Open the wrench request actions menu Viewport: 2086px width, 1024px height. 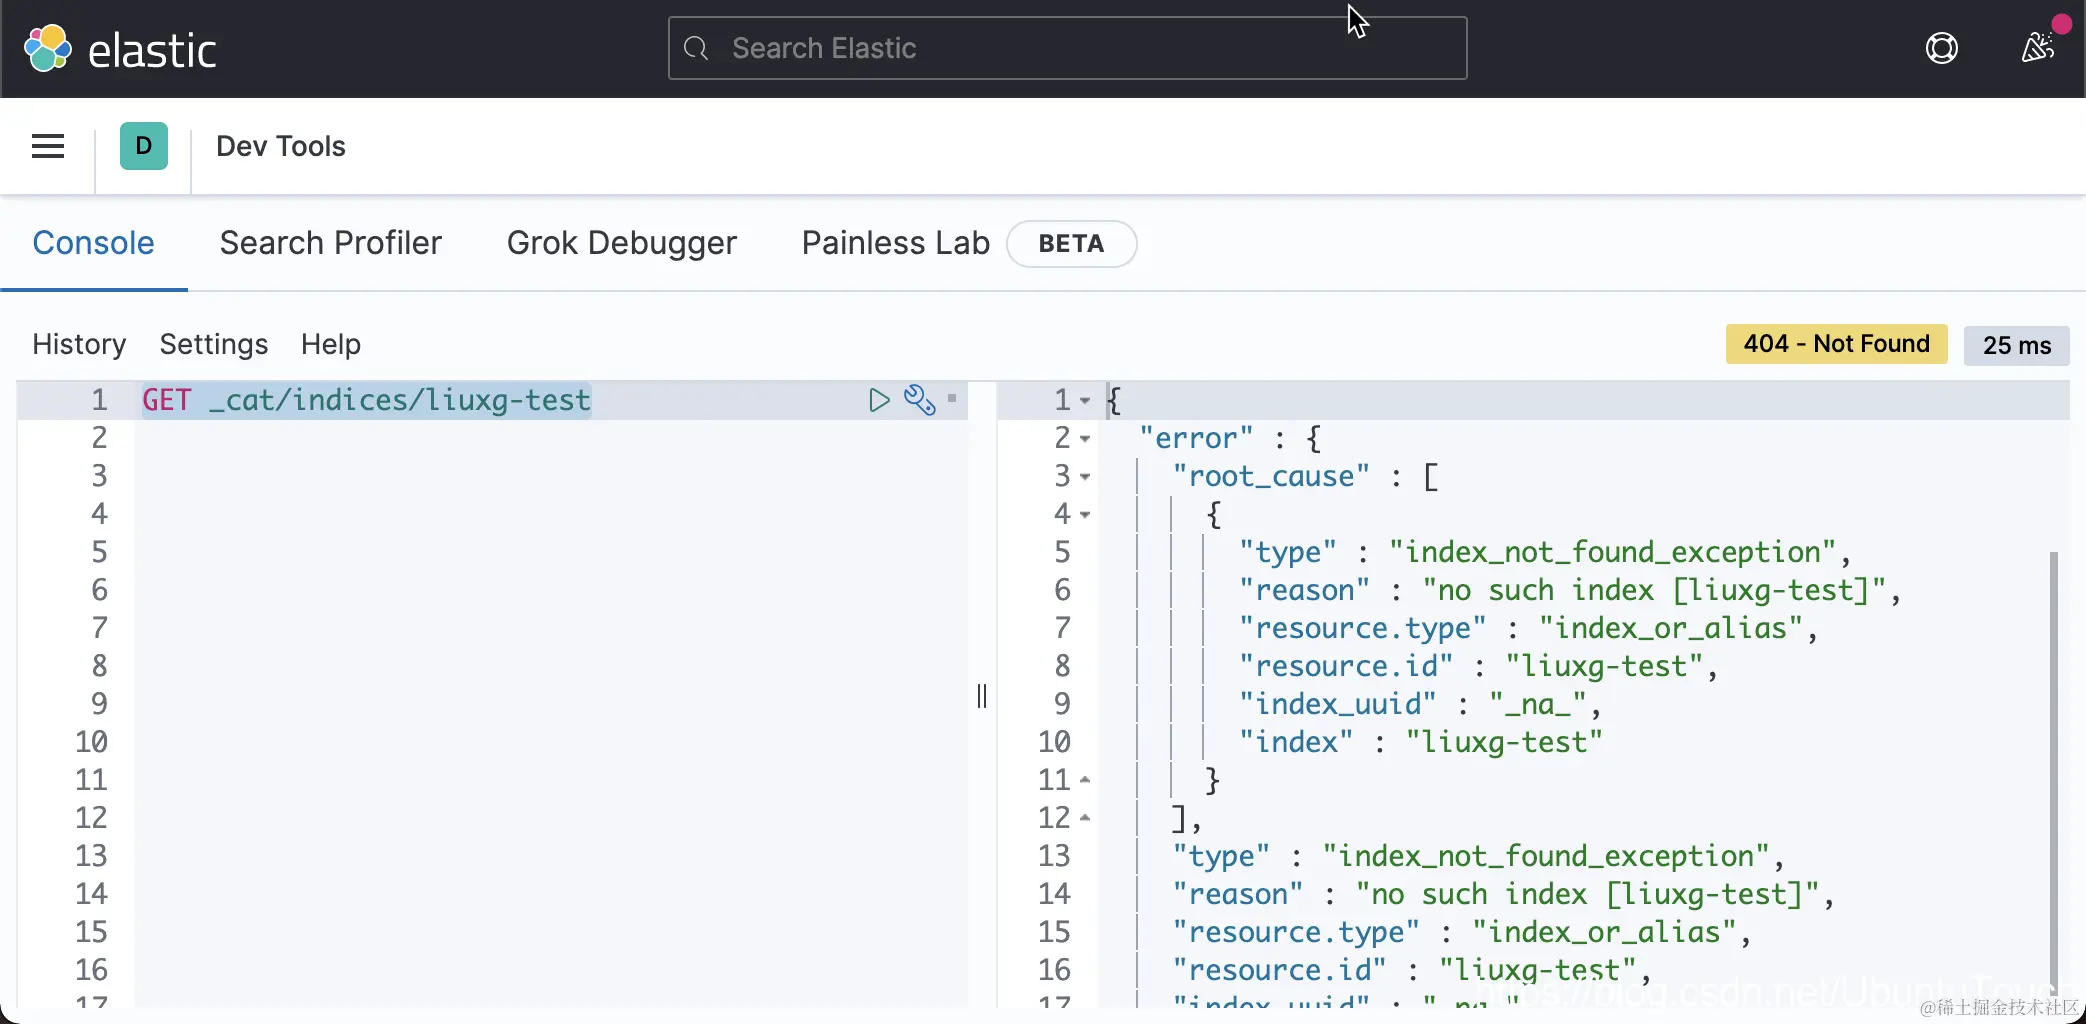tap(919, 400)
